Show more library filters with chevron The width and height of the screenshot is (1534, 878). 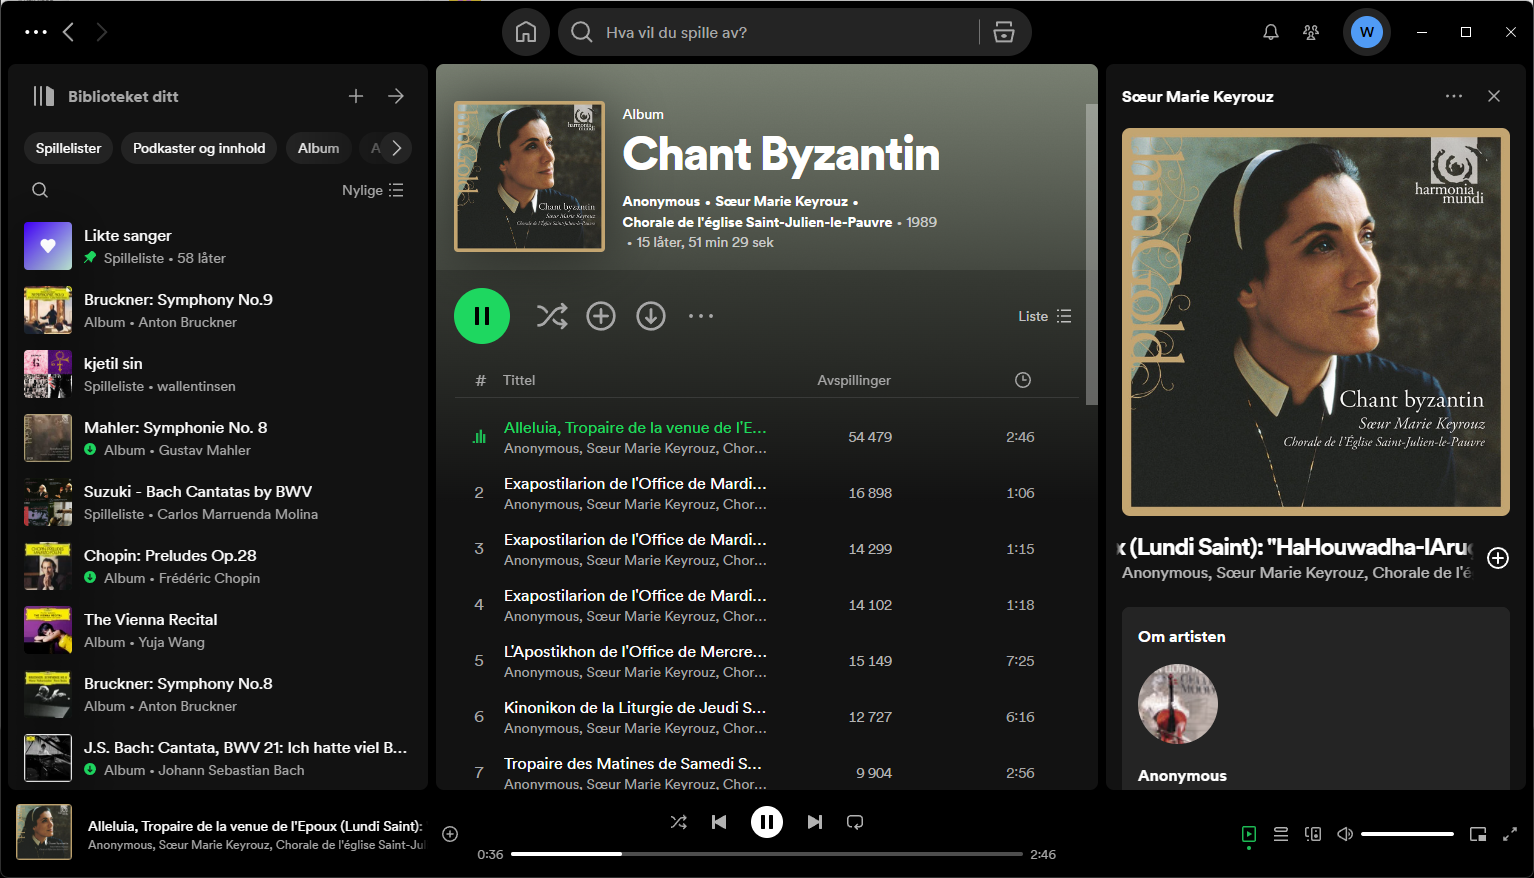click(397, 148)
